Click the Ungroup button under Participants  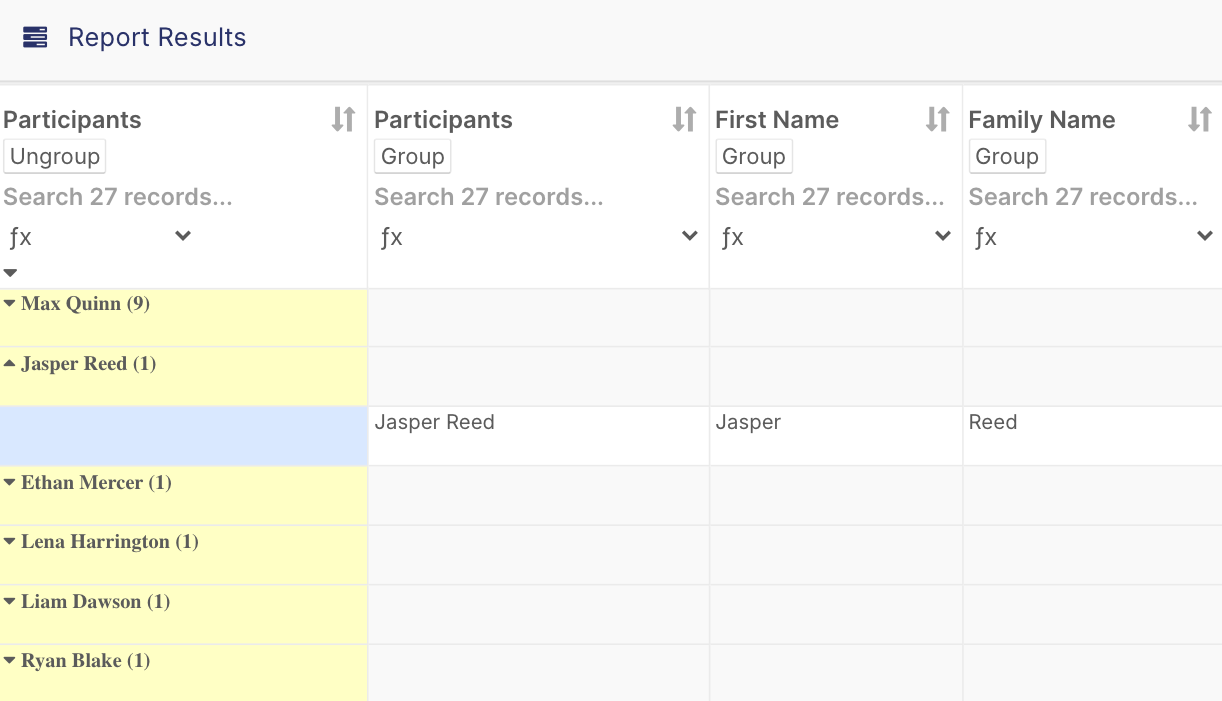pyautogui.click(x=55, y=157)
